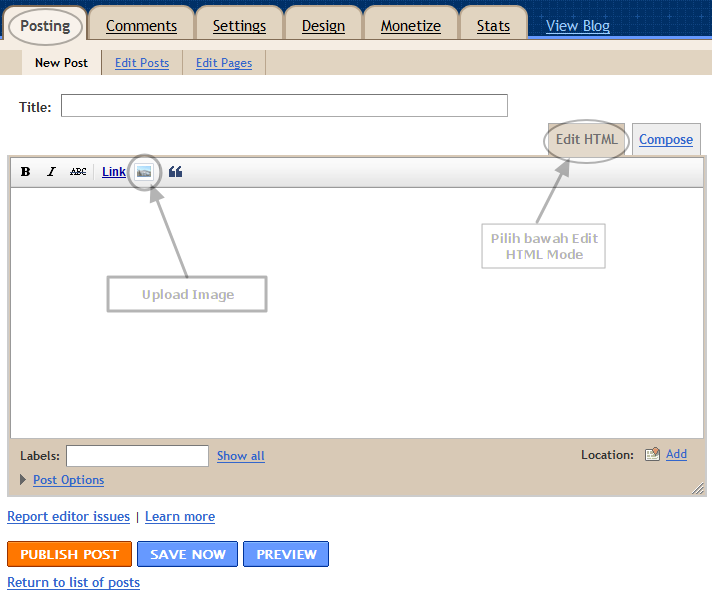Click the PUBLISH POST button

(x=69, y=554)
